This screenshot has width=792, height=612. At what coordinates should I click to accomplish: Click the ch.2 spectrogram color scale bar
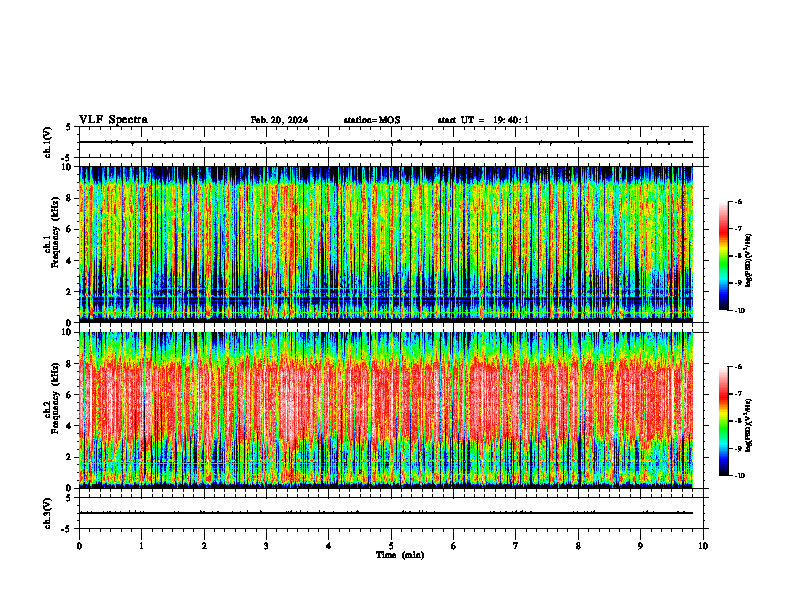tap(723, 421)
